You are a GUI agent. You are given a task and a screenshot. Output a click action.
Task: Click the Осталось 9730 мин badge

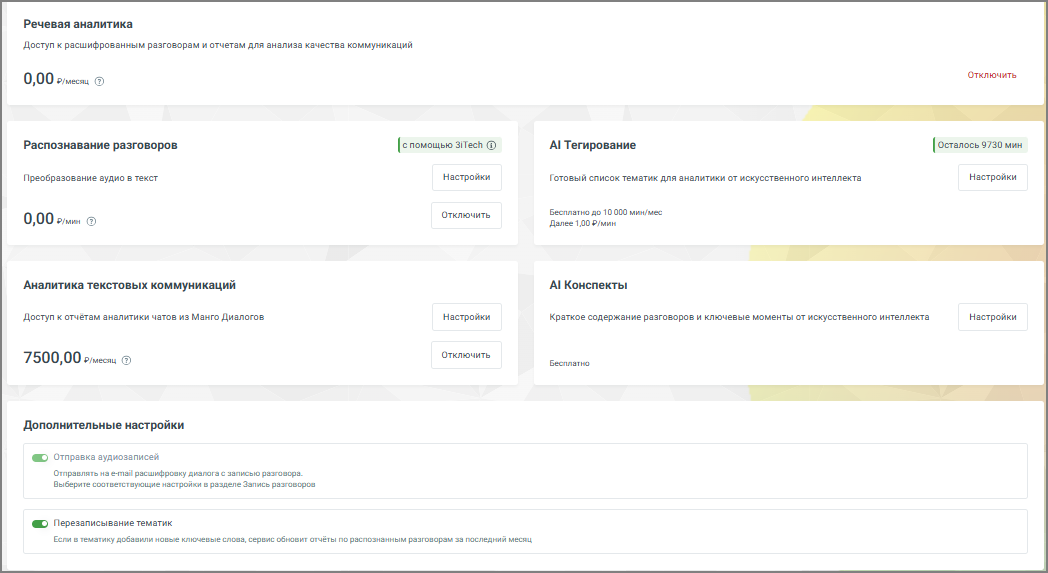coord(980,145)
